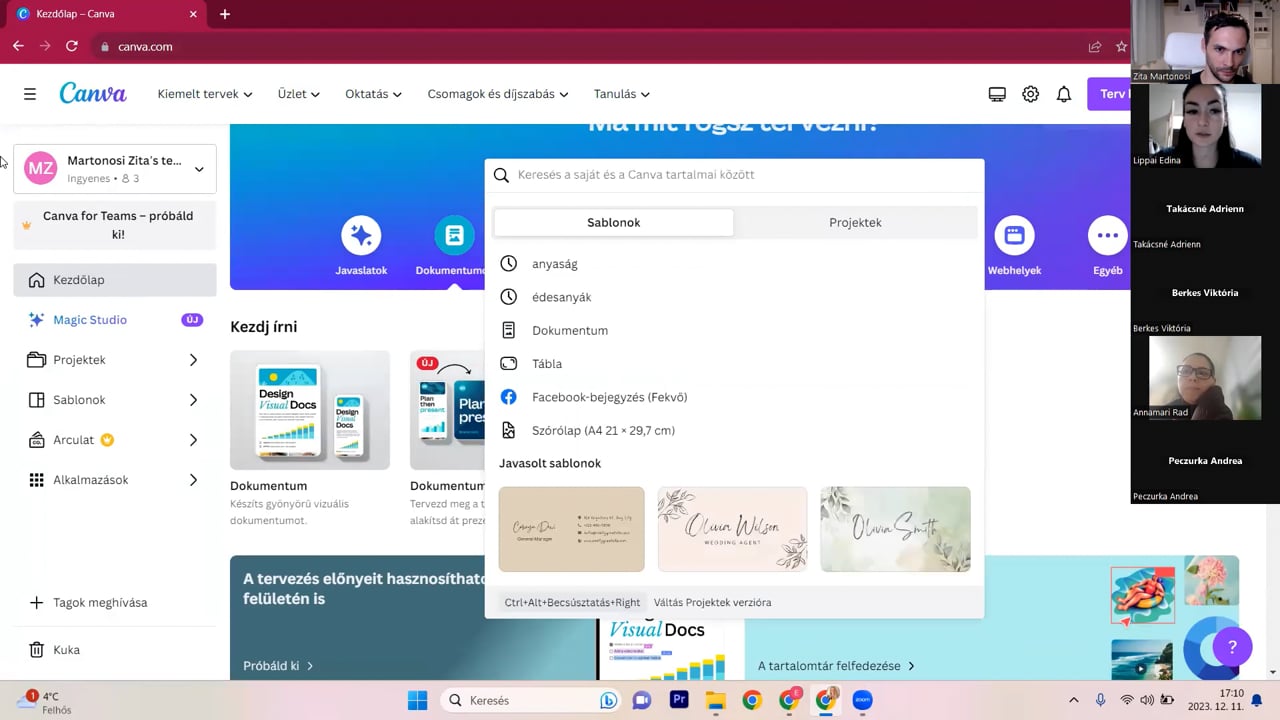Click the Webhelyek category icon
Screen dimensions: 1280x720
pyautogui.click(x=1014, y=235)
